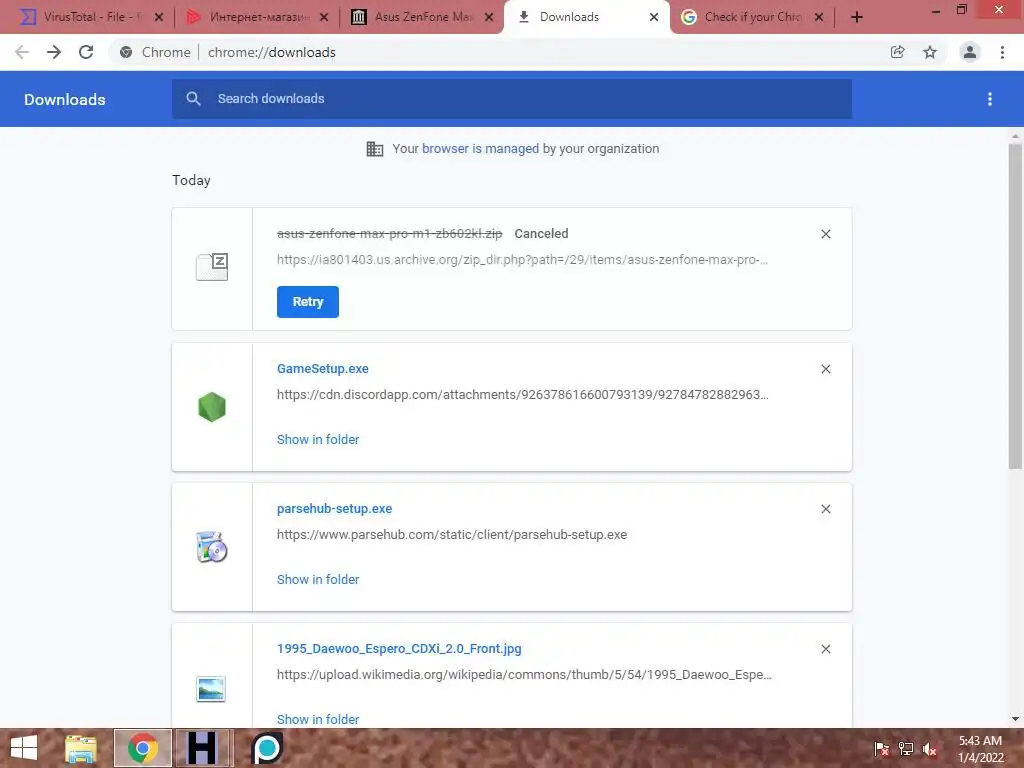Viewport: 1024px width, 768px height.
Task: Close the Check if your Chrome tab
Action: (819, 18)
